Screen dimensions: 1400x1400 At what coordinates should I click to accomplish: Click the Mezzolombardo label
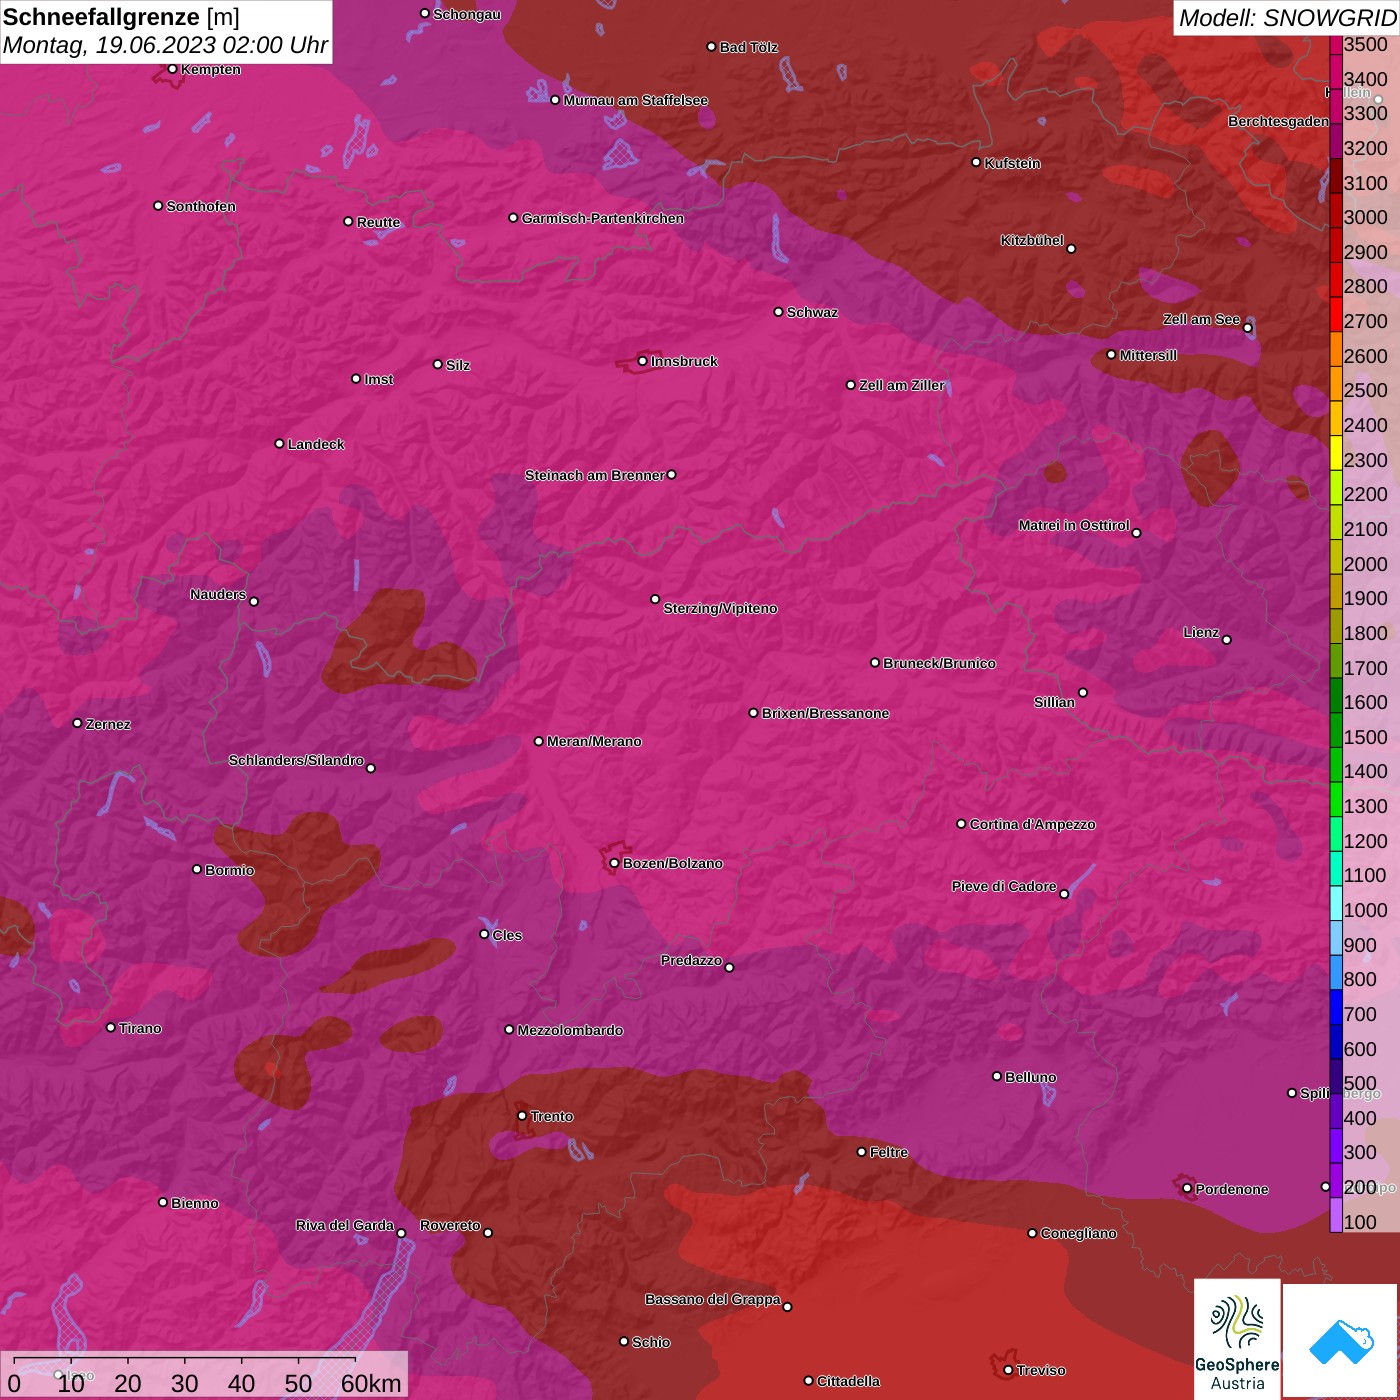(570, 1030)
